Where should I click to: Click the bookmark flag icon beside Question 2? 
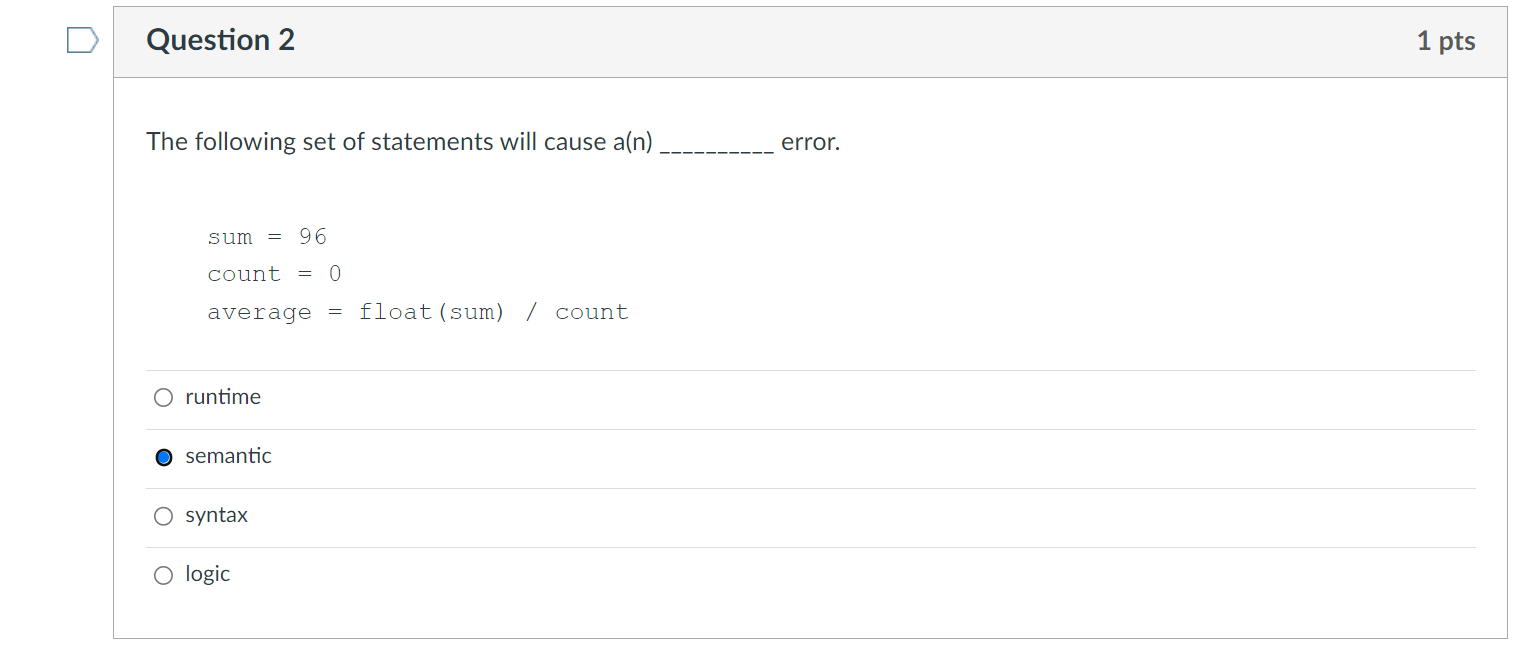[x=81, y=40]
